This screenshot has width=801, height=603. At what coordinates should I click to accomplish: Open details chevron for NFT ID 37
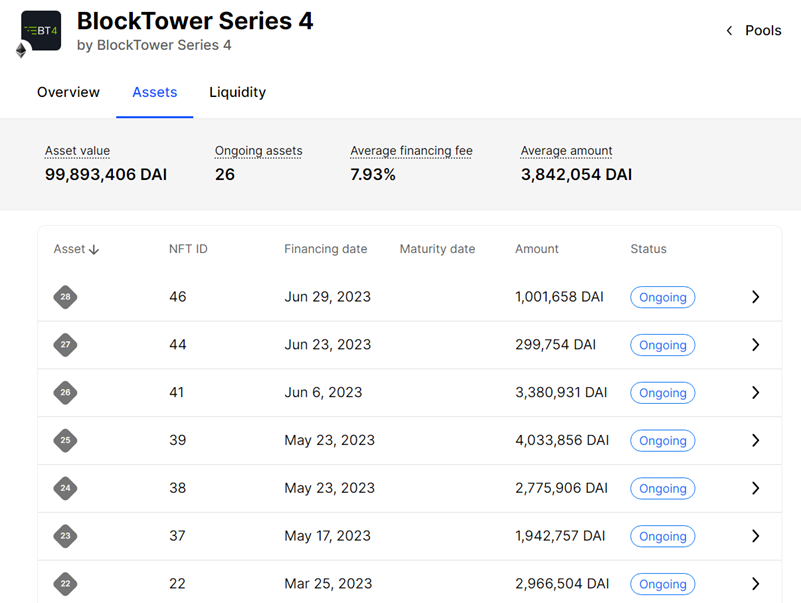coord(756,536)
